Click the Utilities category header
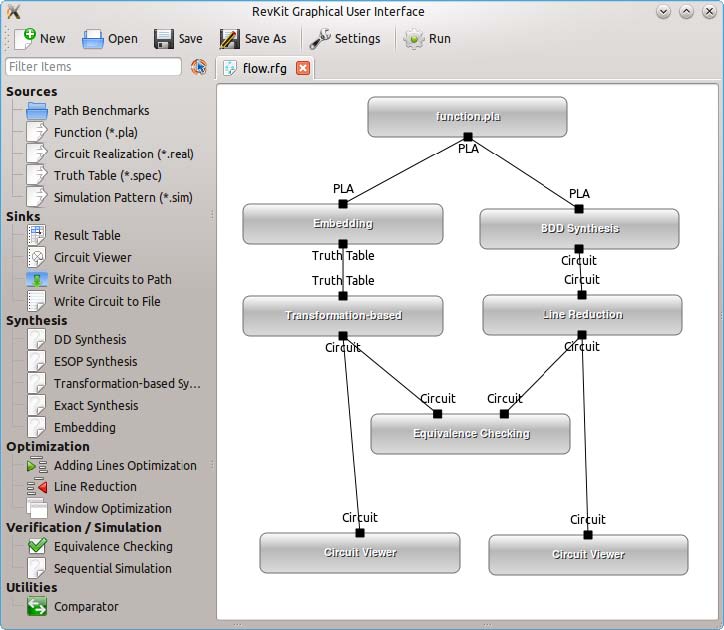 click(31, 588)
